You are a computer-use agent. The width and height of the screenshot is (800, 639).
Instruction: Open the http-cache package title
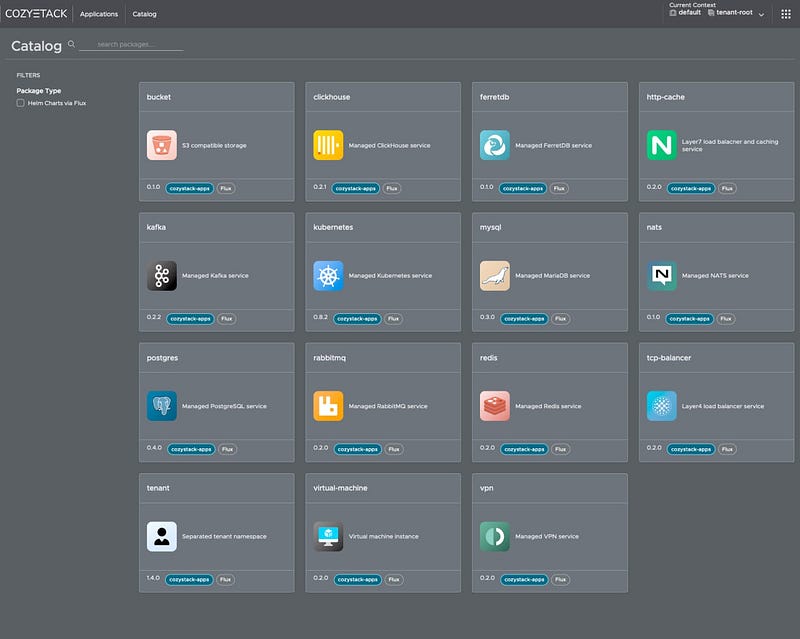pos(665,97)
